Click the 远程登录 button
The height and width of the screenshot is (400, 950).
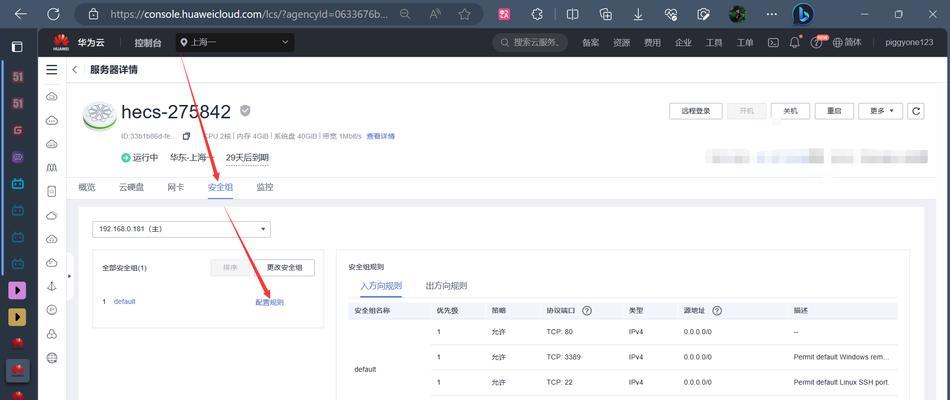(x=696, y=111)
